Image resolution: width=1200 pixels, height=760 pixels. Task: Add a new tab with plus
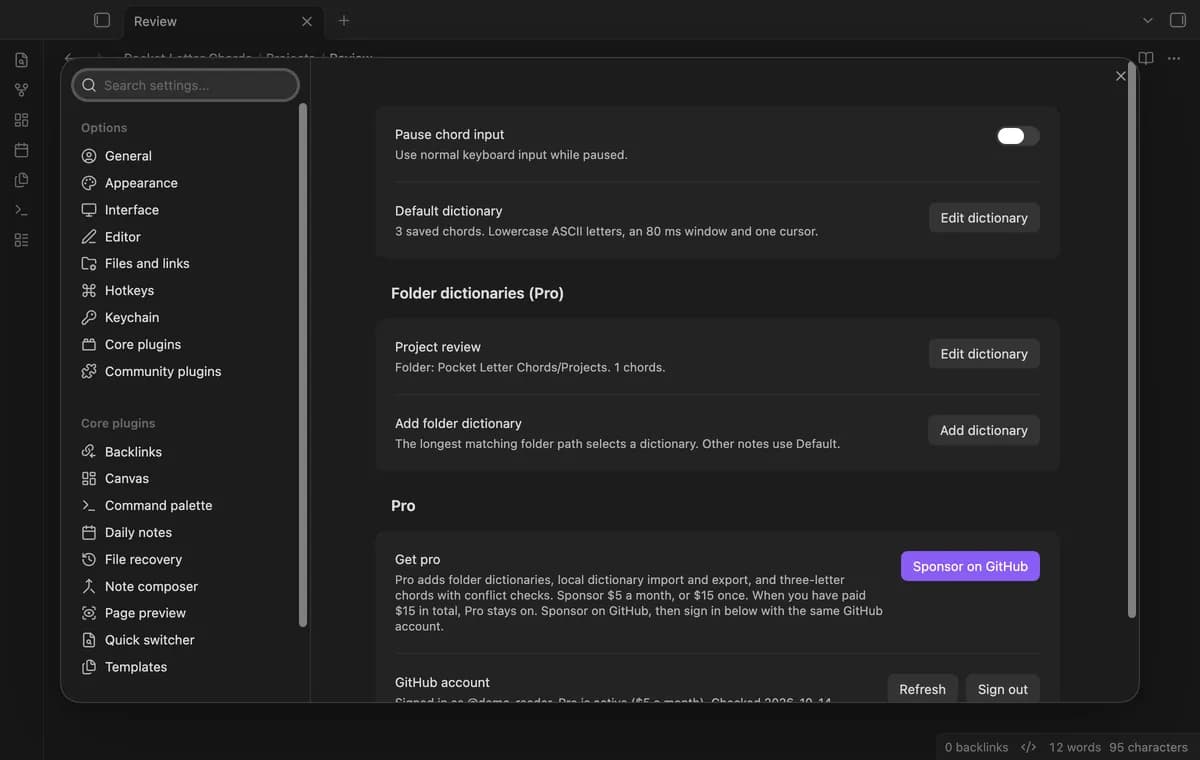pos(344,20)
